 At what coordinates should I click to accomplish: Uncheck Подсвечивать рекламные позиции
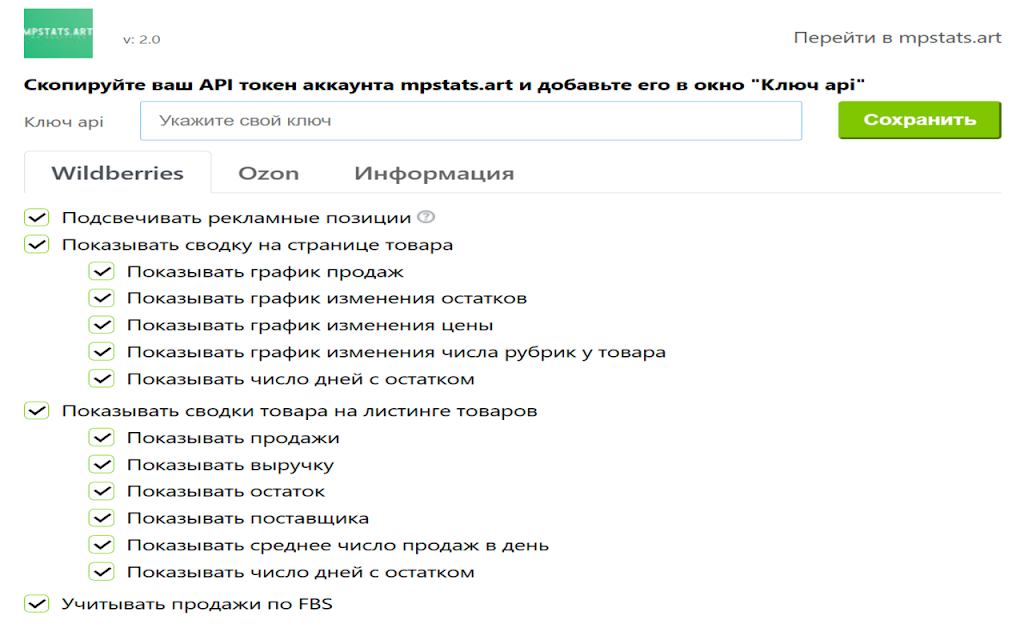37,217
